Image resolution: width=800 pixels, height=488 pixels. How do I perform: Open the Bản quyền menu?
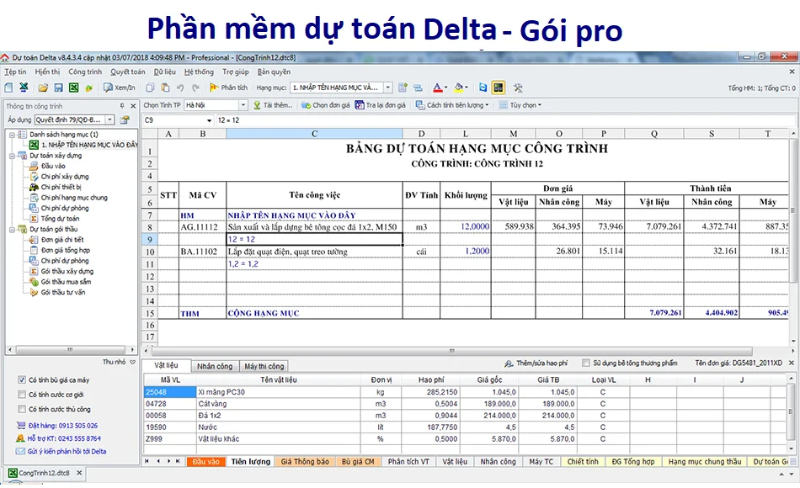[x=273, y=72]
